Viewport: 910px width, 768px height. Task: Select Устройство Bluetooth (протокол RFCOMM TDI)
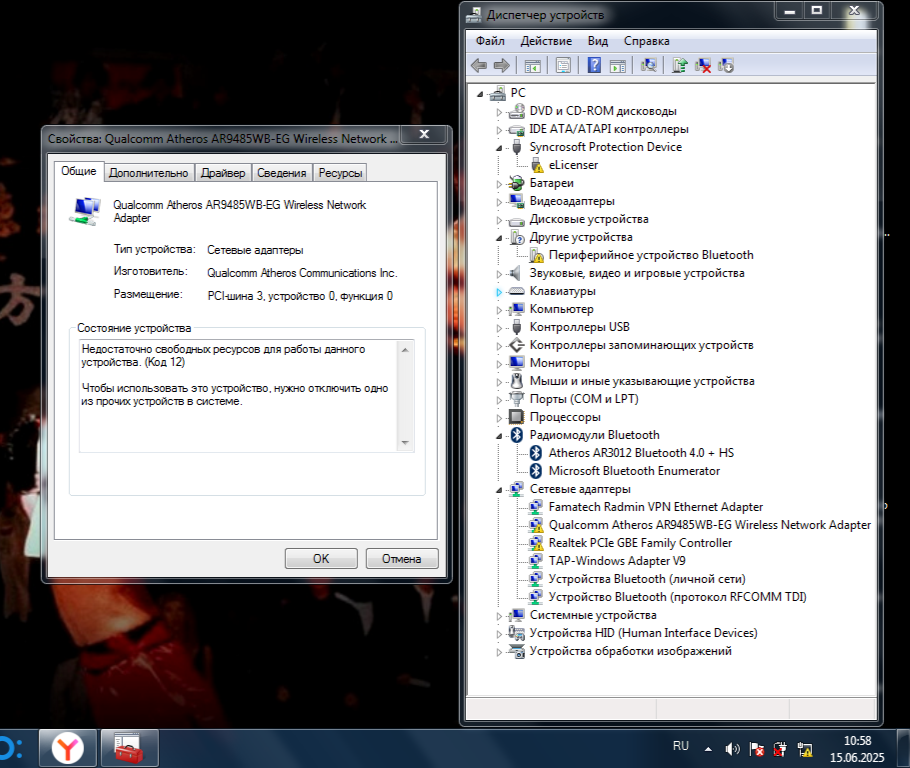[x=677, y=597]
